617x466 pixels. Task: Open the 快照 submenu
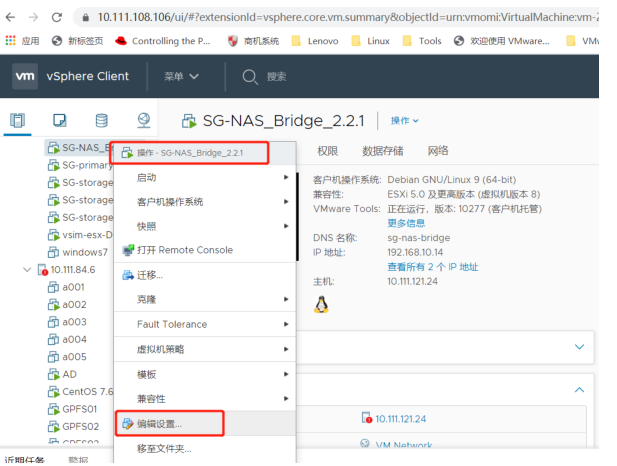[x=147, y=226]
